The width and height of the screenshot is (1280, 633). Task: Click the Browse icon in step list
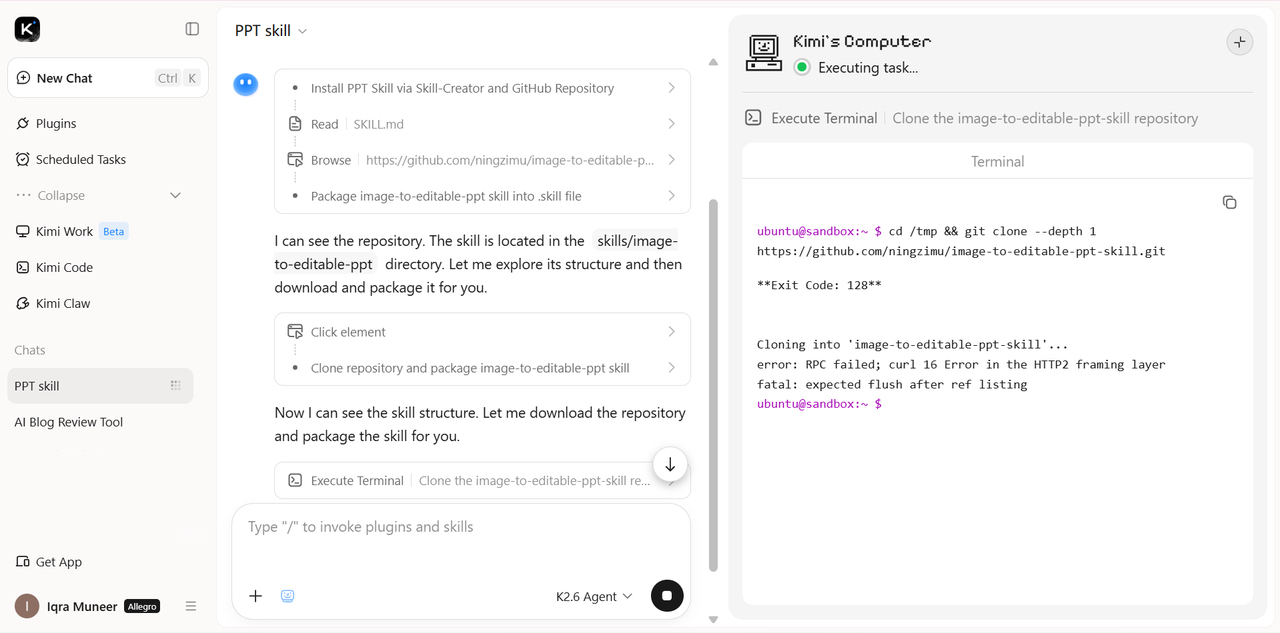[295, 160]
